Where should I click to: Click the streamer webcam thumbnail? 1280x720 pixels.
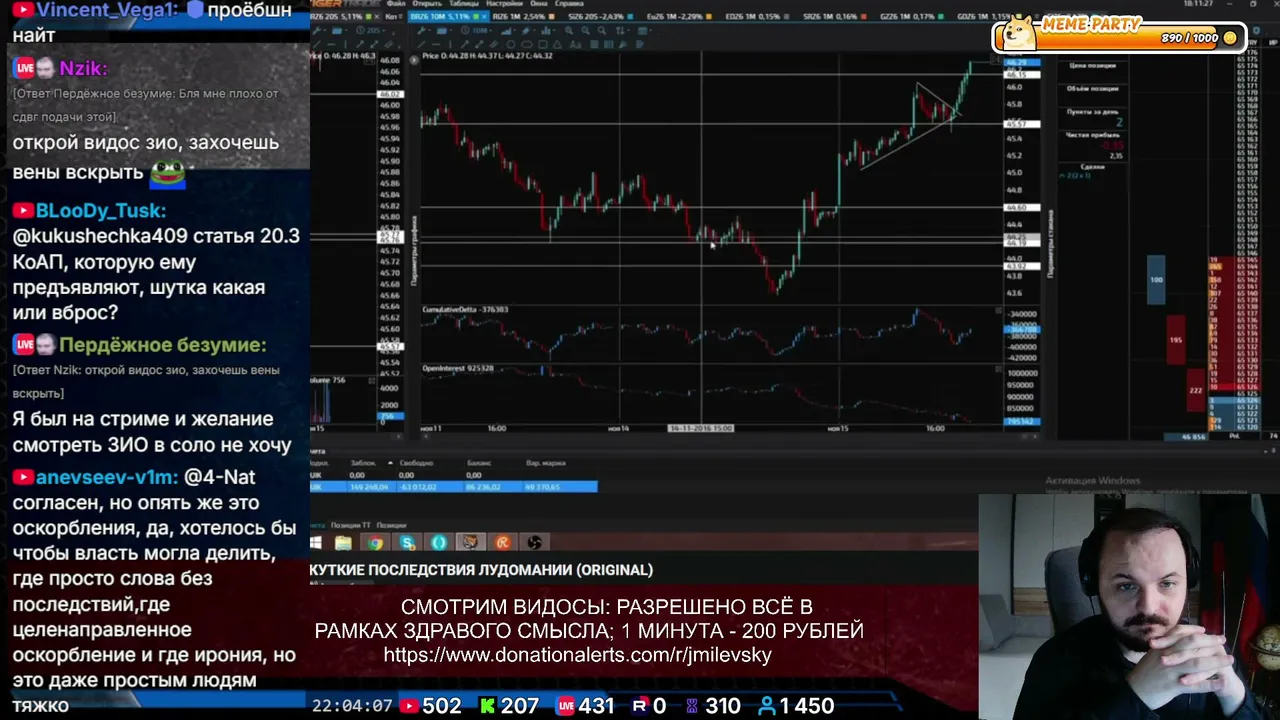pos(1128,606)
